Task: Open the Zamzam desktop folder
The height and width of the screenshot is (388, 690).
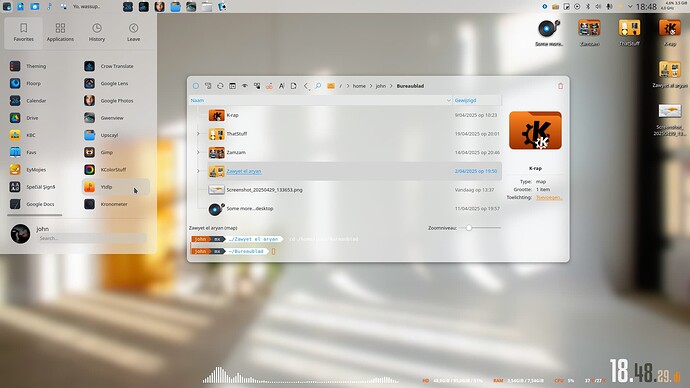Action: pos(589,33)
